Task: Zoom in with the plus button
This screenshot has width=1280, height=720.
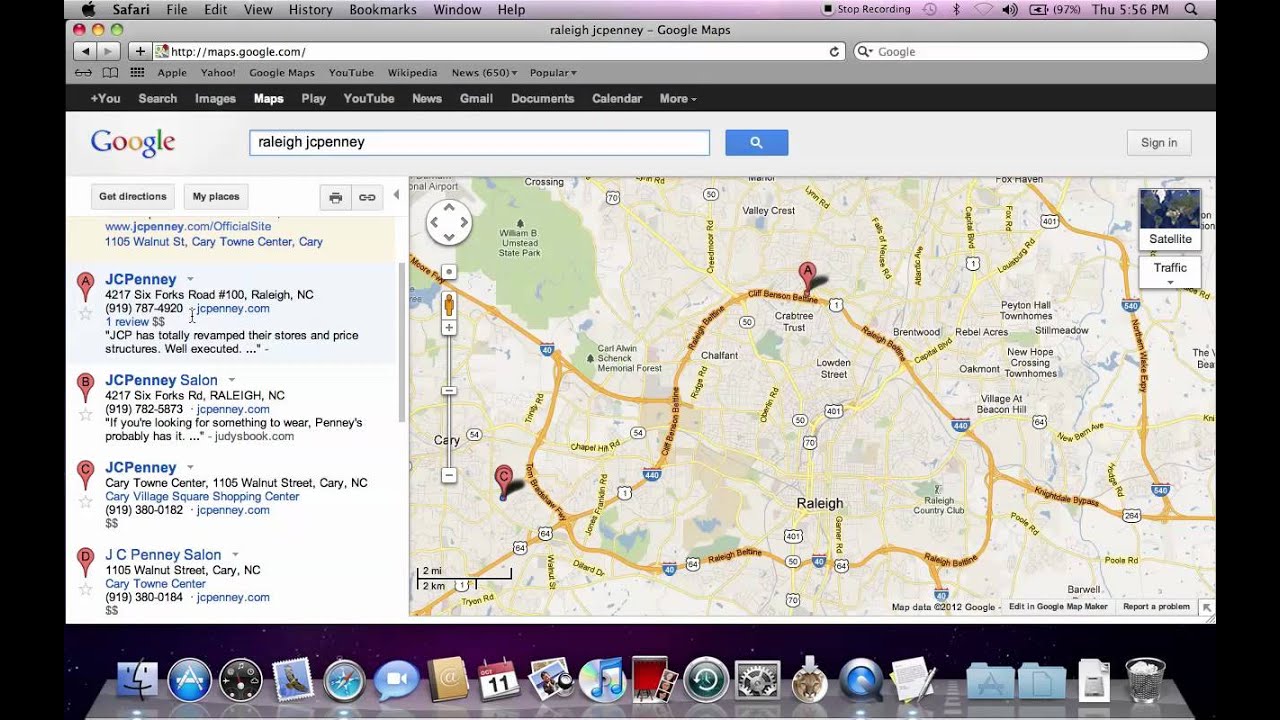Action: (449, 328)
